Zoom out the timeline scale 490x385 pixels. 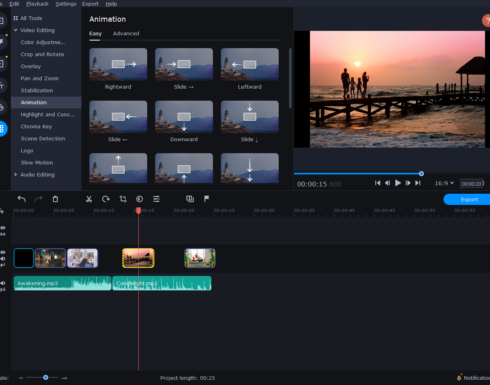[x=21, y=378]
